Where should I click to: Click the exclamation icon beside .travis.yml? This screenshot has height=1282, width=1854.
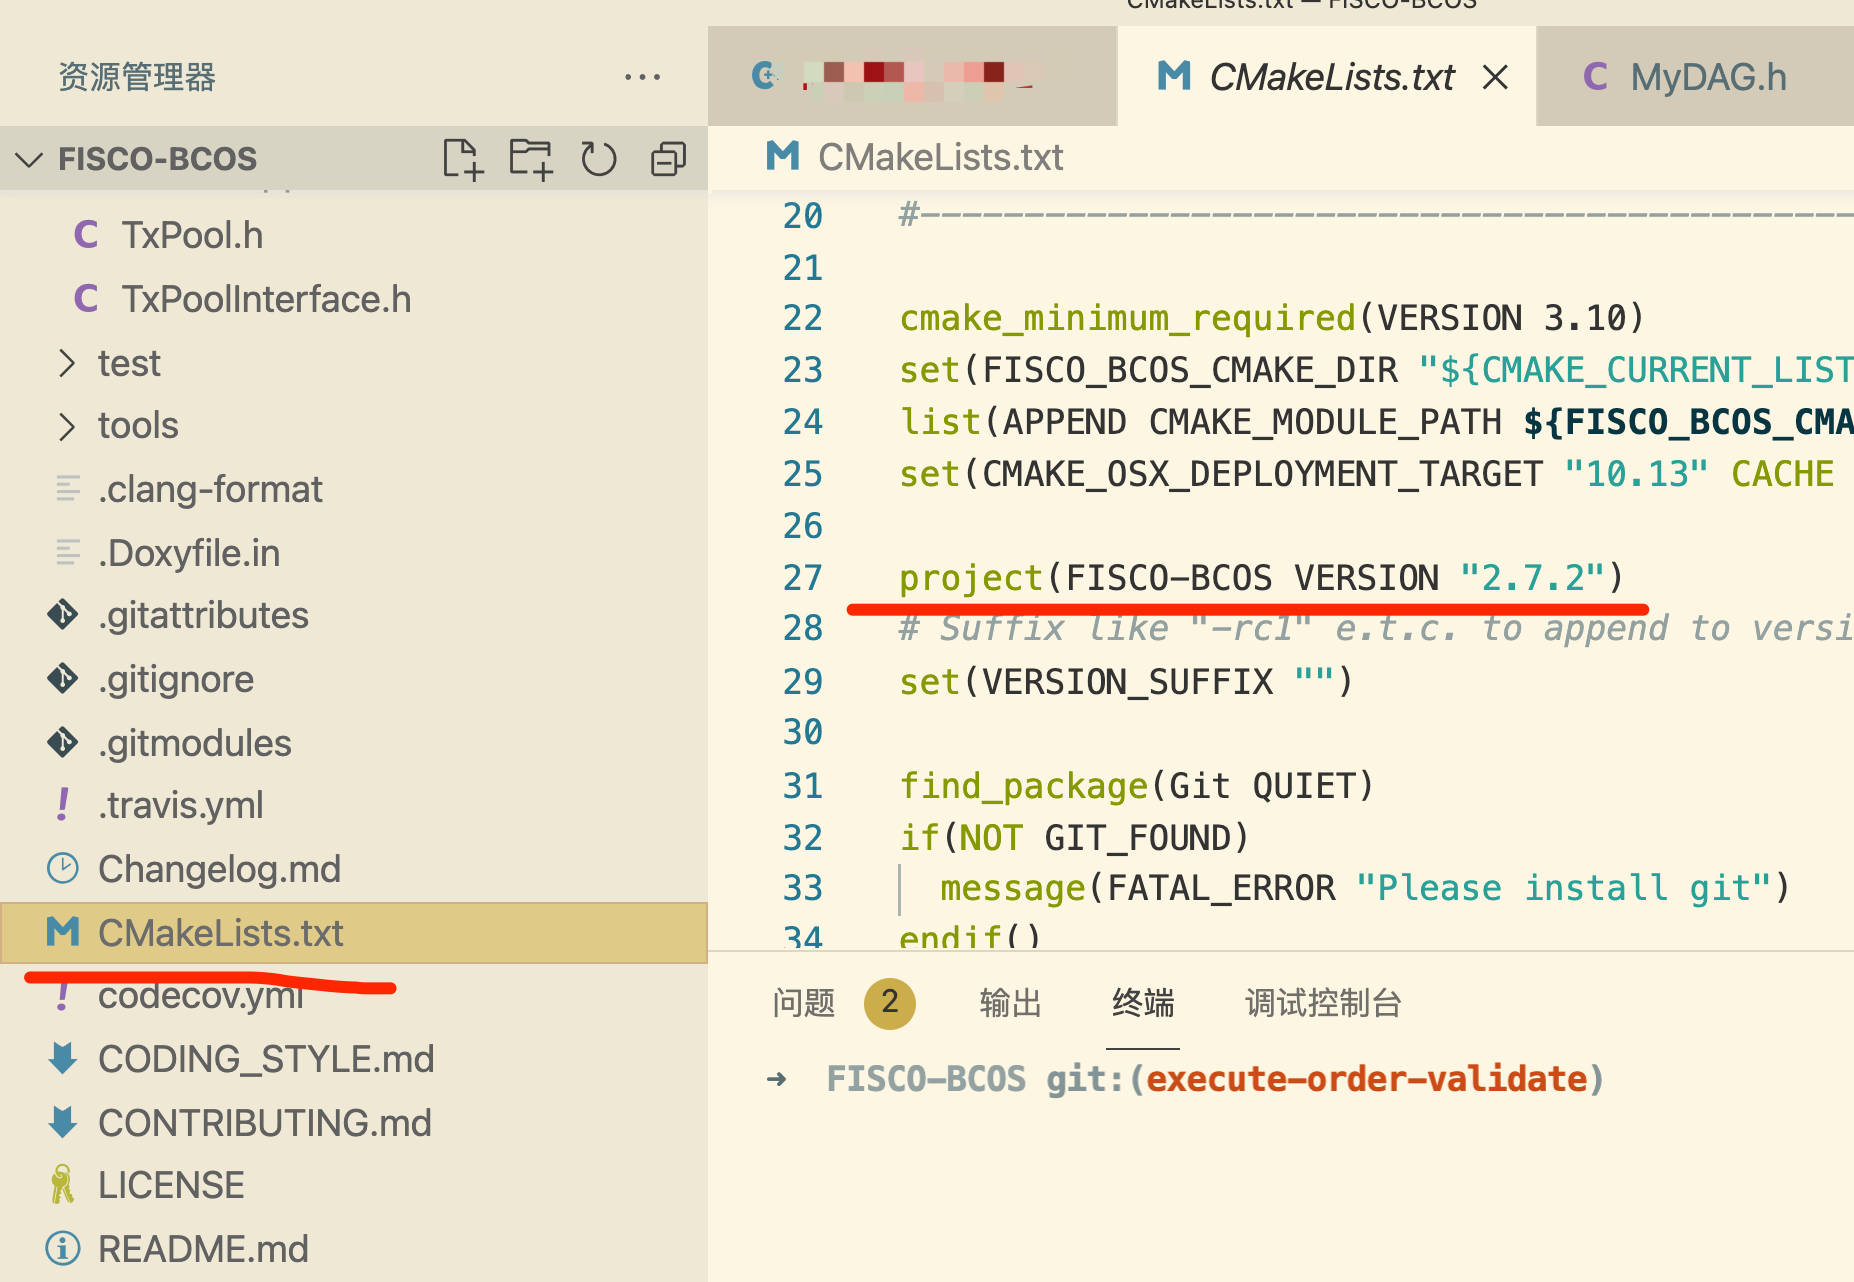(x=63, y=805)
